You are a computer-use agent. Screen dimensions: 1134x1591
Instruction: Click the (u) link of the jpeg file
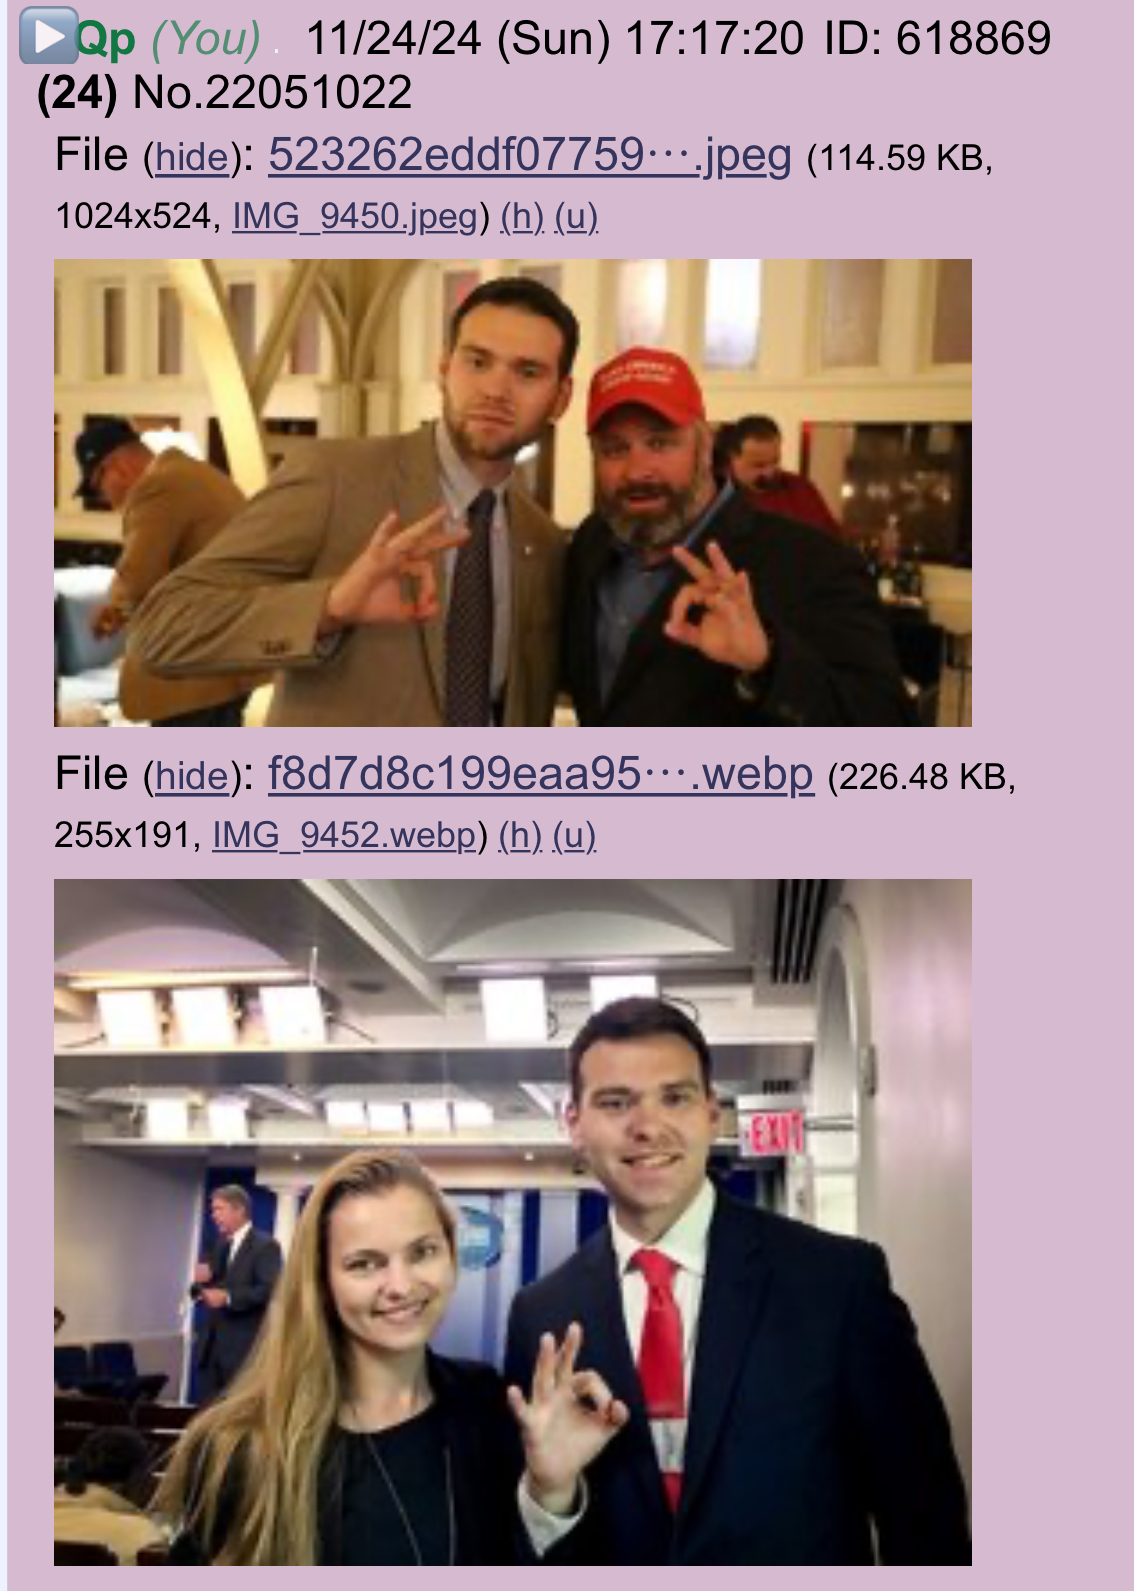pyautogui.click(x=576, y=216)
